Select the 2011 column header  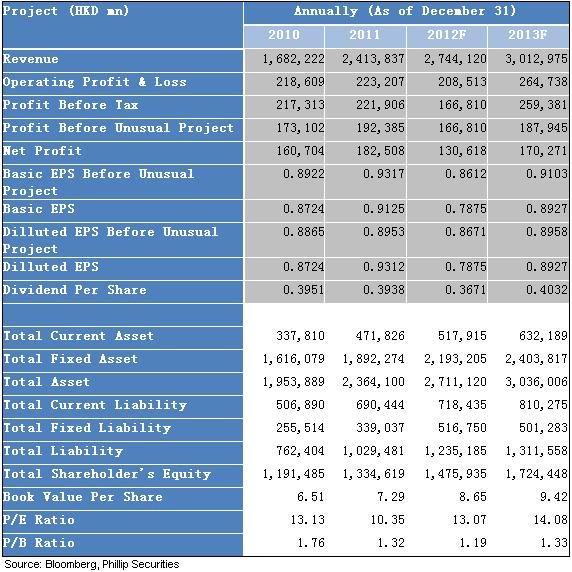coord(365,35)
